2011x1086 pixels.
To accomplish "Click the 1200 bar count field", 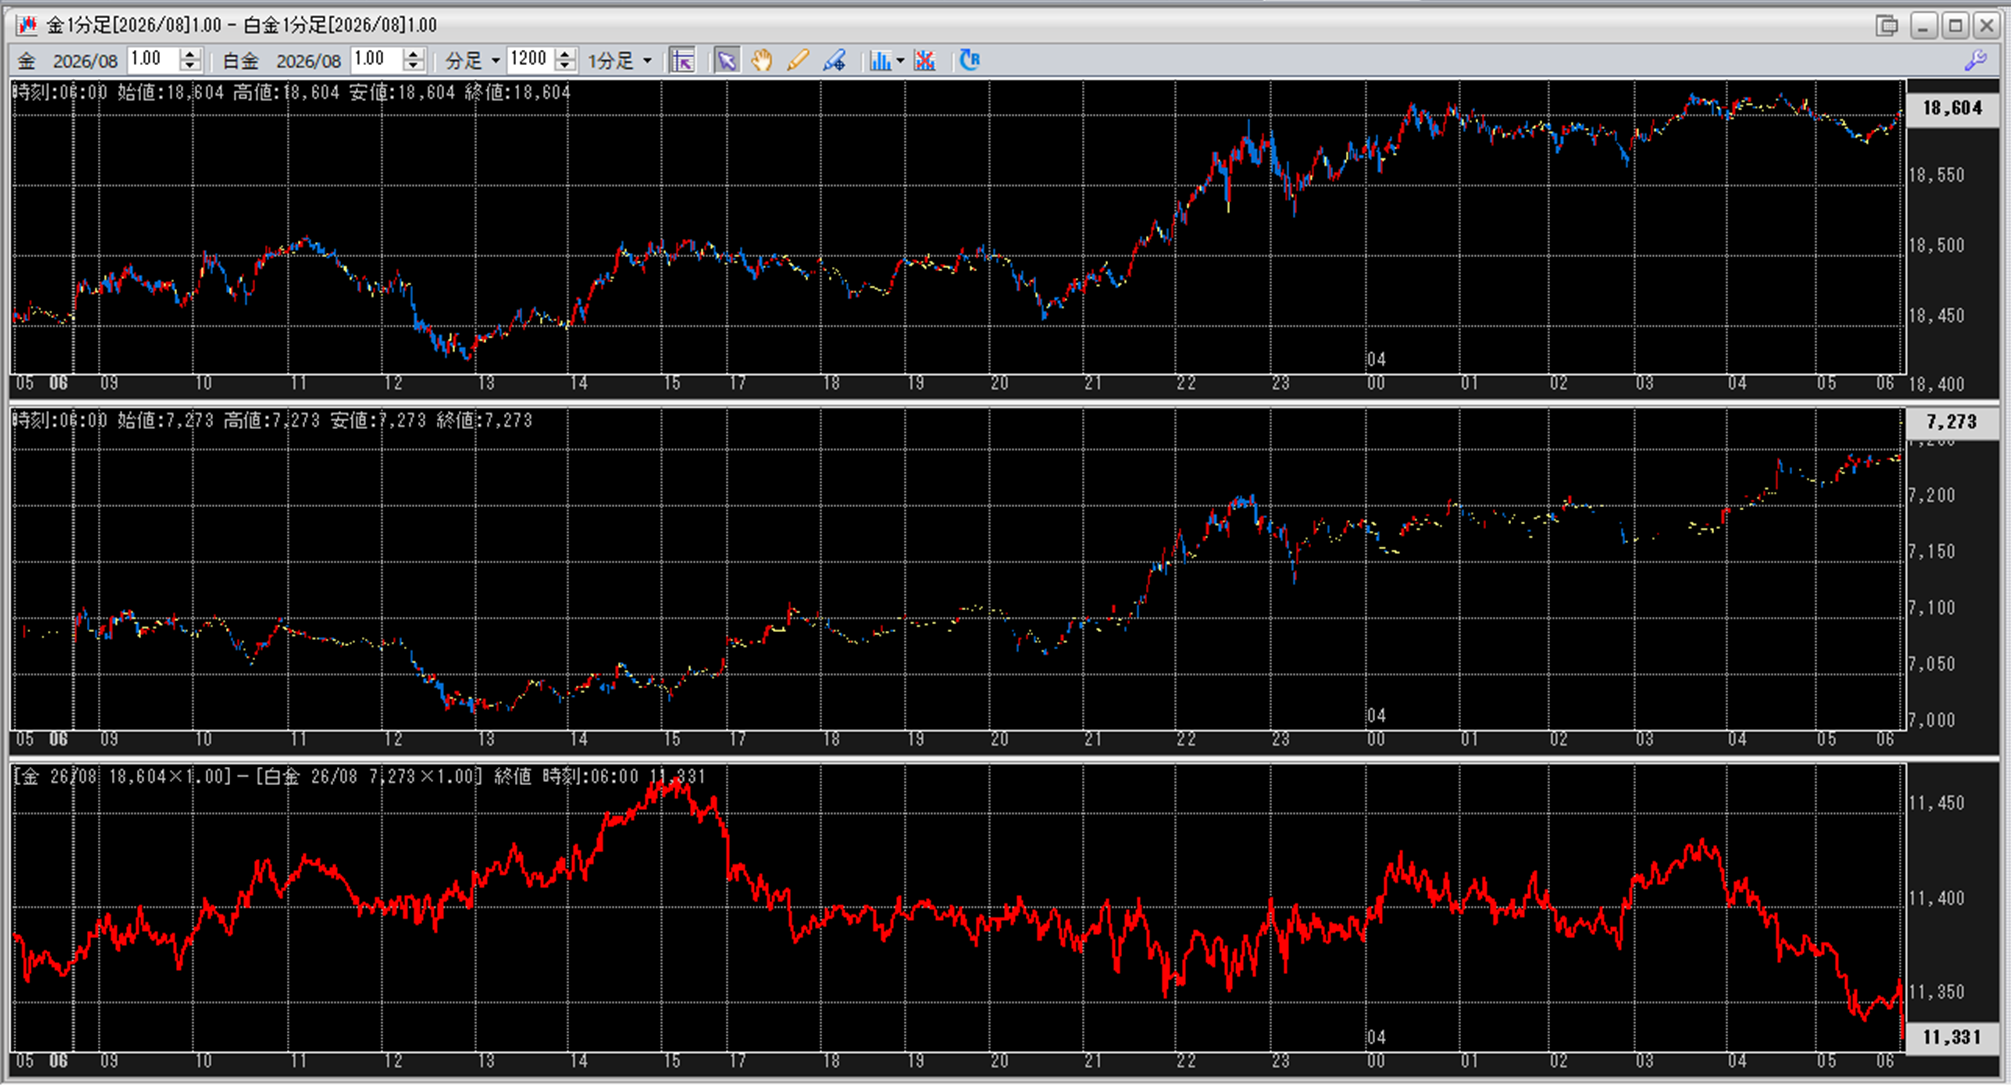I will click(x=529, y=60).
